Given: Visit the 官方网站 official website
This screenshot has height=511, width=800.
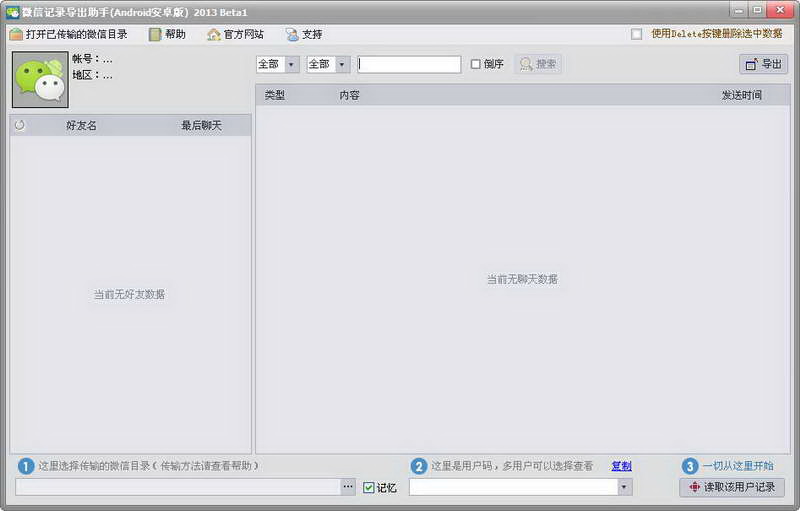Looking at the screenshot, I should coord(235,34).
